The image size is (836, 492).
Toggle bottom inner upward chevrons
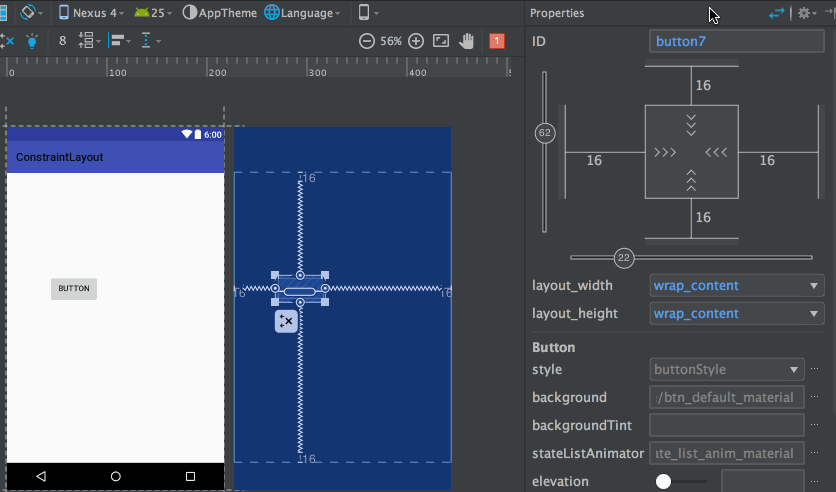[x=691, y=181]
